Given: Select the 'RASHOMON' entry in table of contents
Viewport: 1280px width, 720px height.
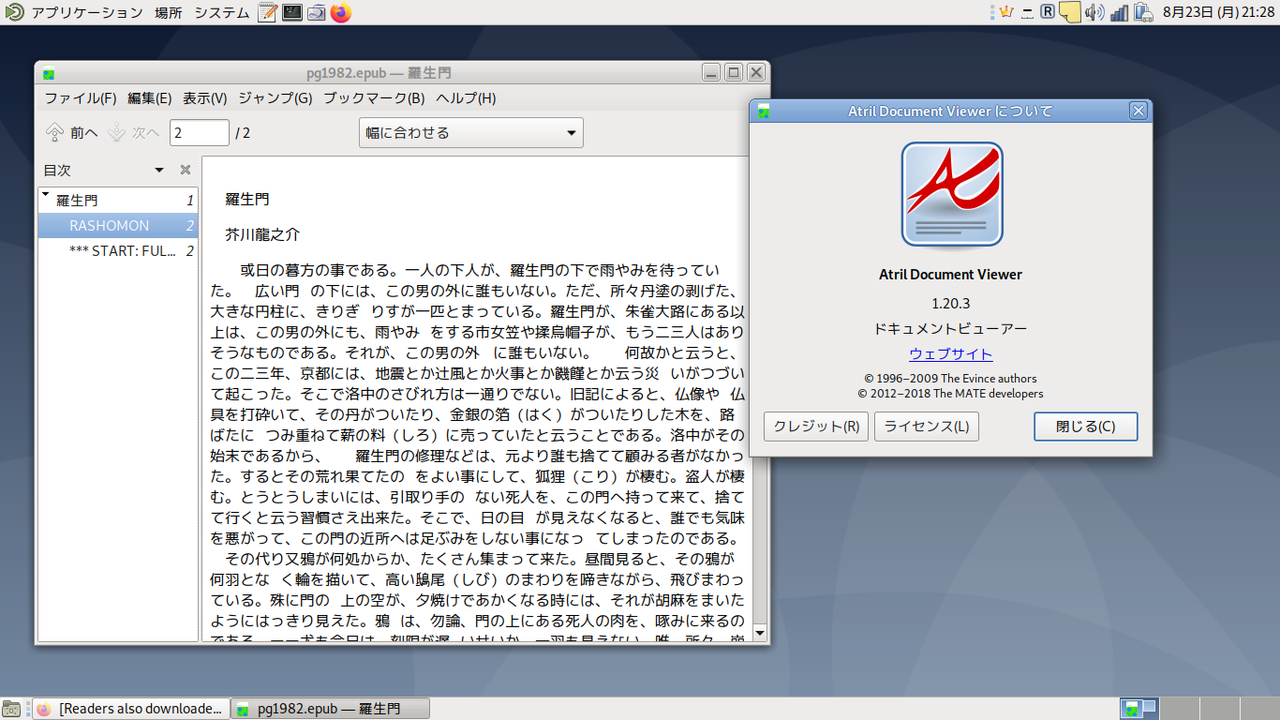Looking at the screenshot, I should (x=118, y=225).
